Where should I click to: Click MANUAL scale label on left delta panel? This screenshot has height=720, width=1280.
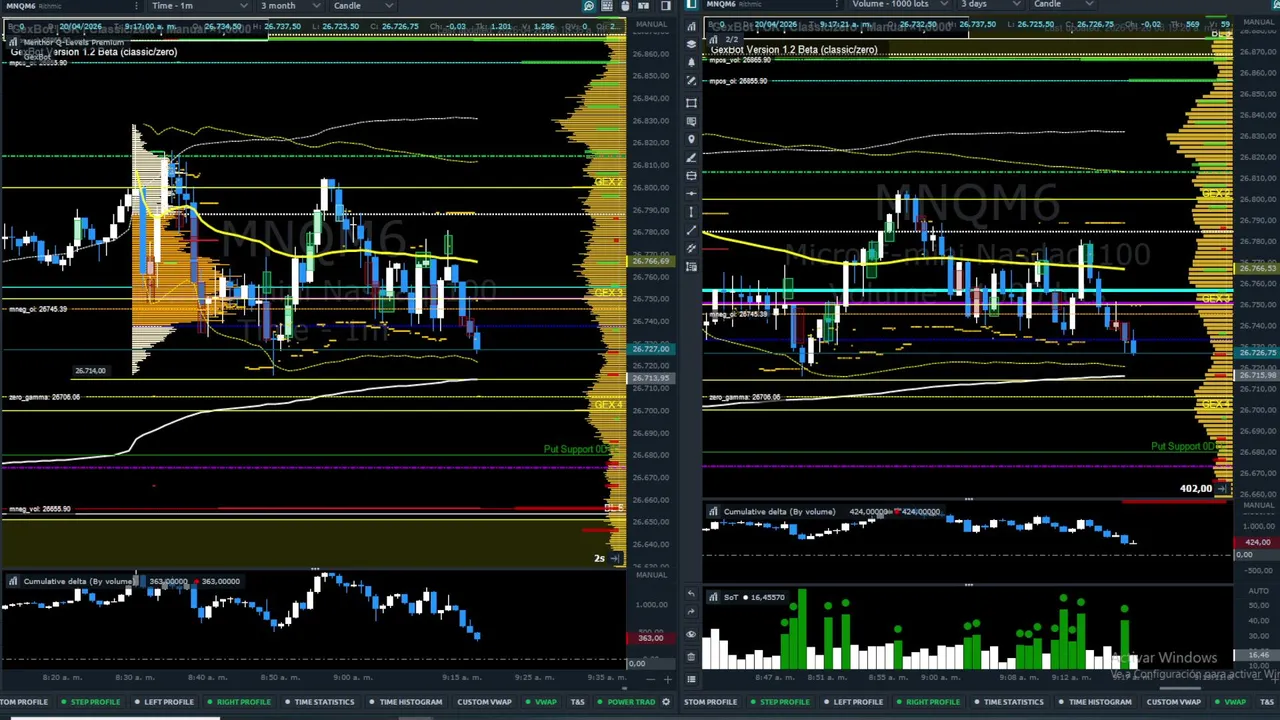pyautogui.click(x=651, y=575)
